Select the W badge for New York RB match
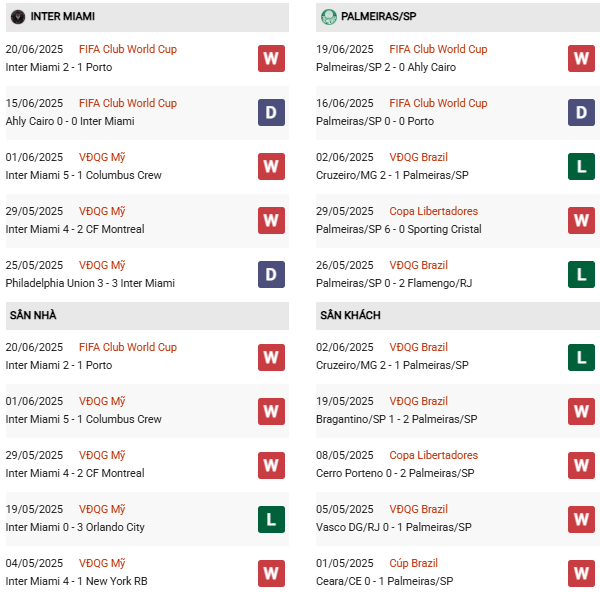The height and width of the screenshot is (595, 600). click(271, 573)
